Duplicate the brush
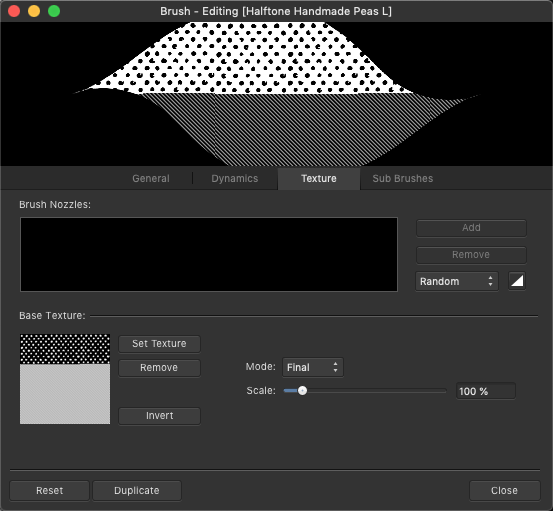 [x=137, y=491]
